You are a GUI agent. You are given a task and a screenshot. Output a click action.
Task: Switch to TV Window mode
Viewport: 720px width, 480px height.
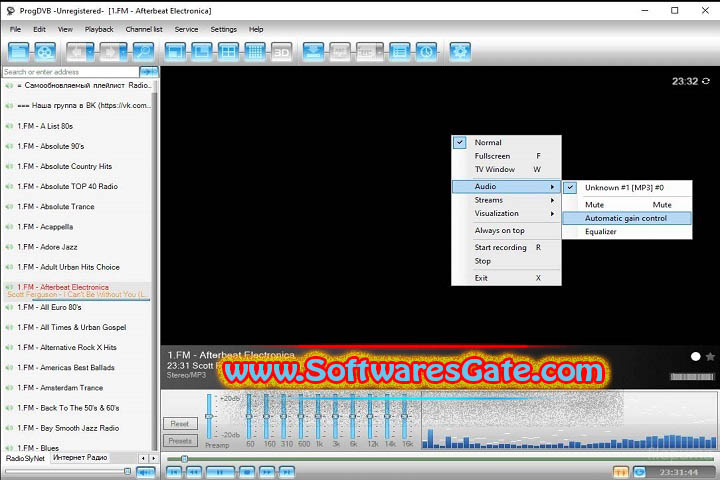tap(506, 169)
